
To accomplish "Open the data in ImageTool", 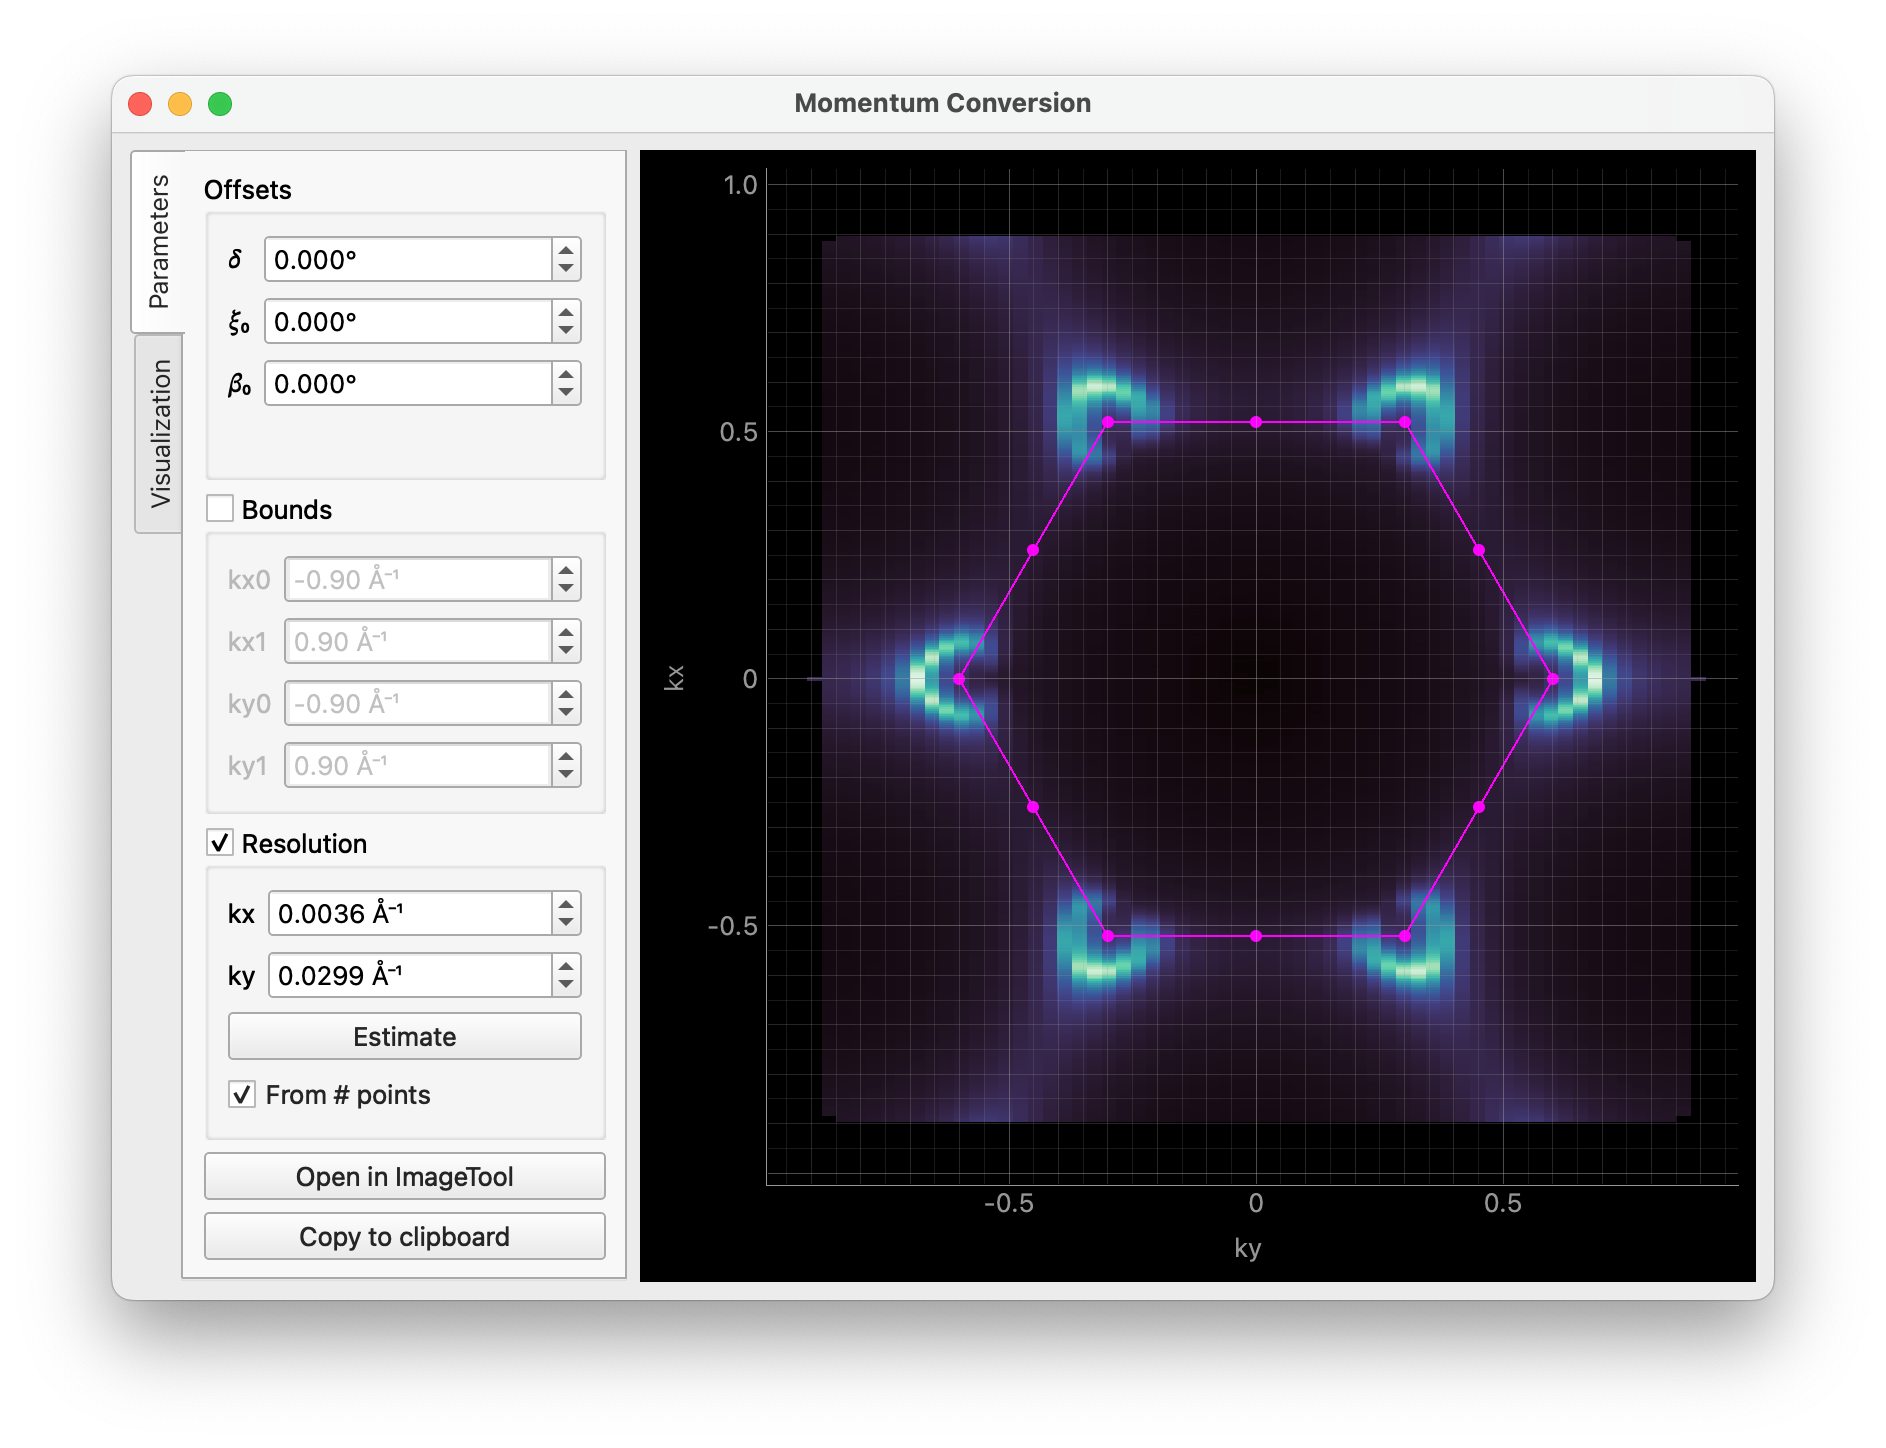I will point(404,1176).
